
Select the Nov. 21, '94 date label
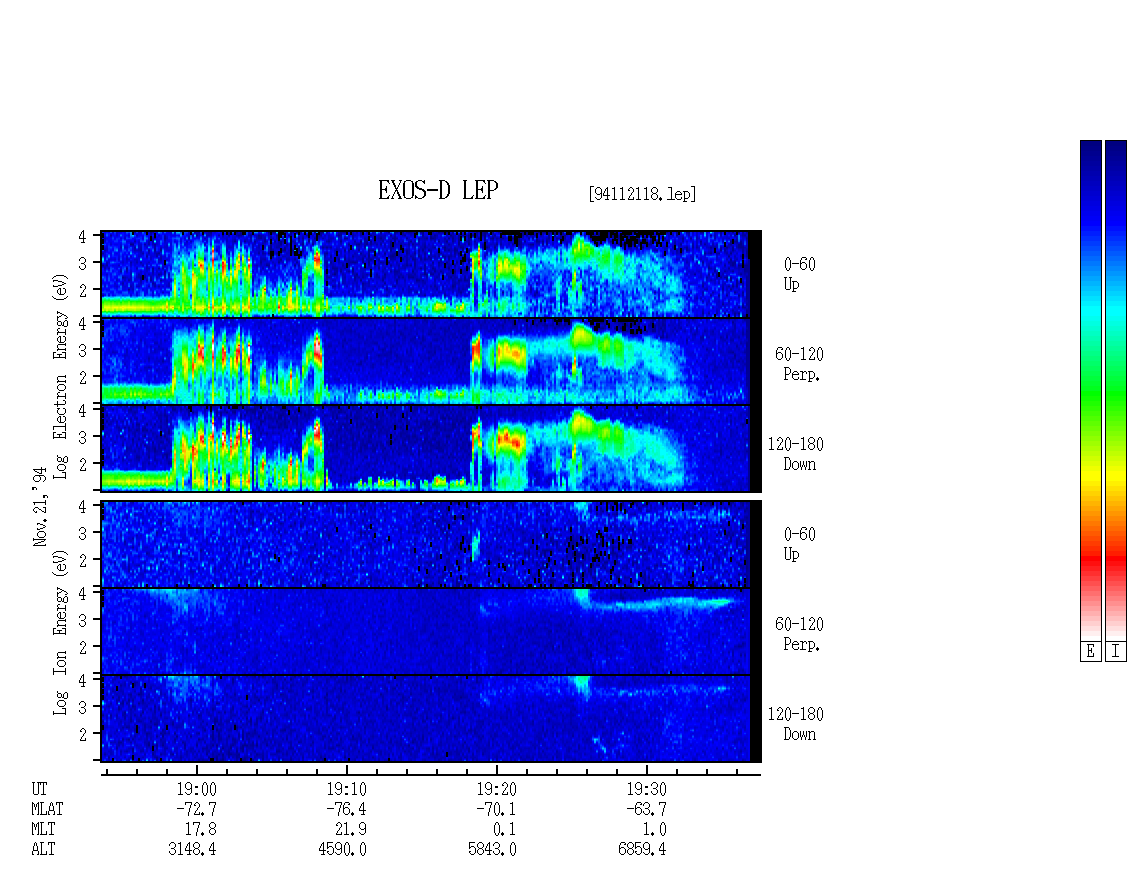(40, 507)
